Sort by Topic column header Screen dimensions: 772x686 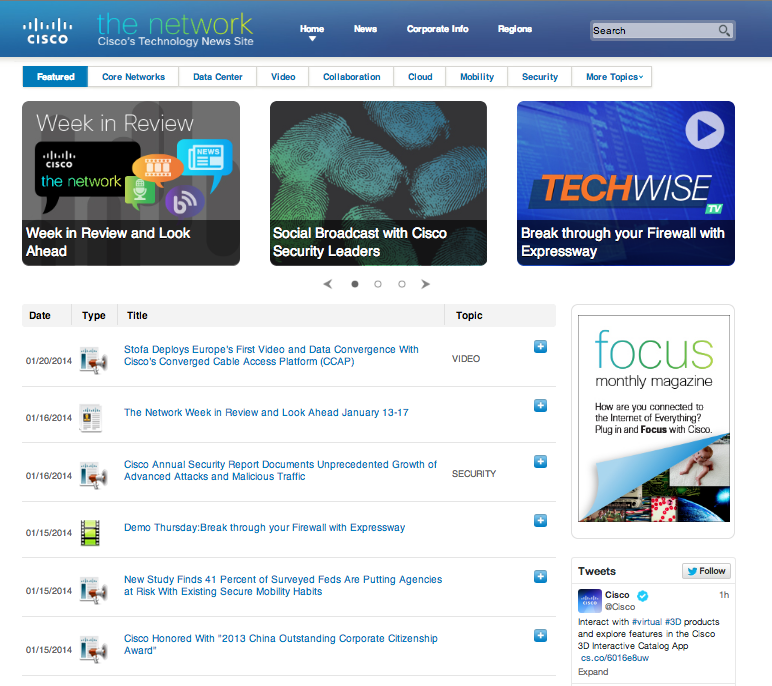click(x=469, y=315)
